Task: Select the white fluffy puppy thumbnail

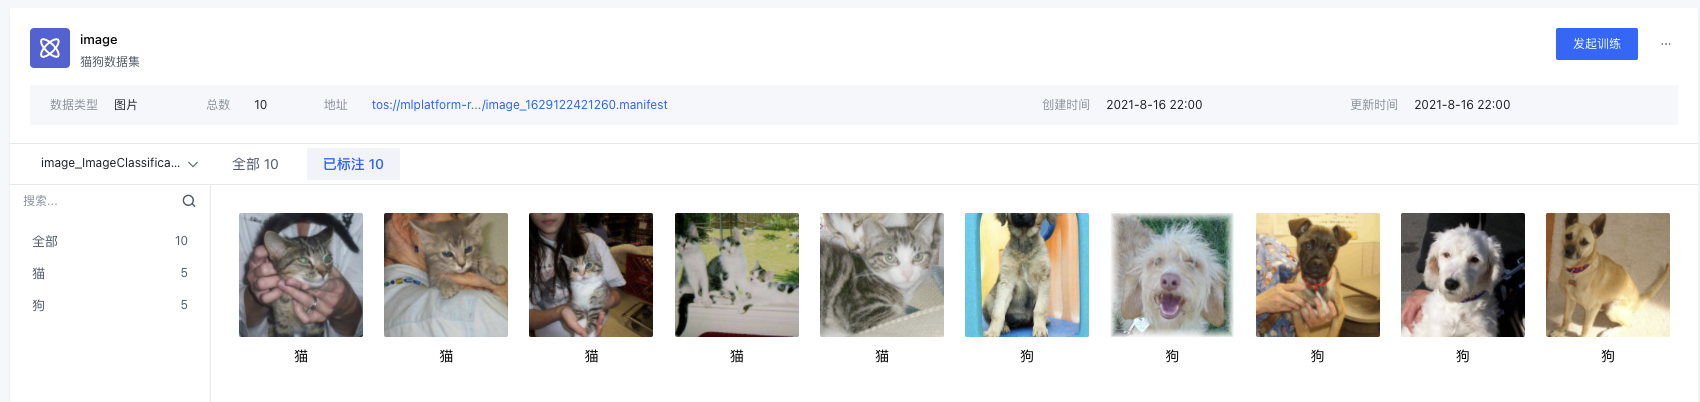Action: (1463, 275)
